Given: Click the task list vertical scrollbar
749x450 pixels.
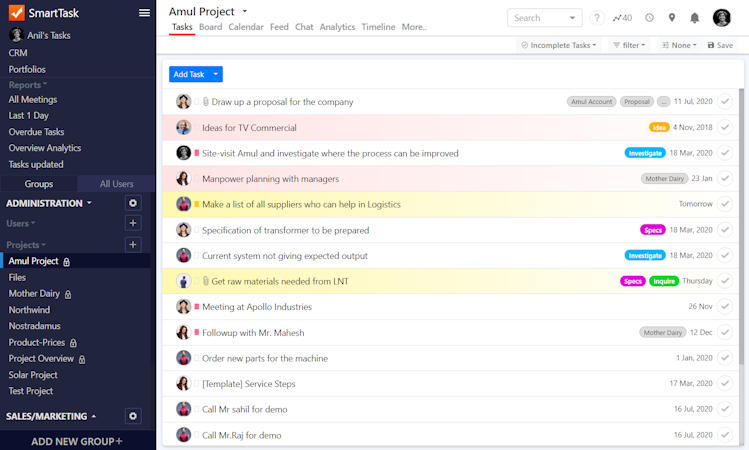Looking at the screenshot, I should coord(741,226).
